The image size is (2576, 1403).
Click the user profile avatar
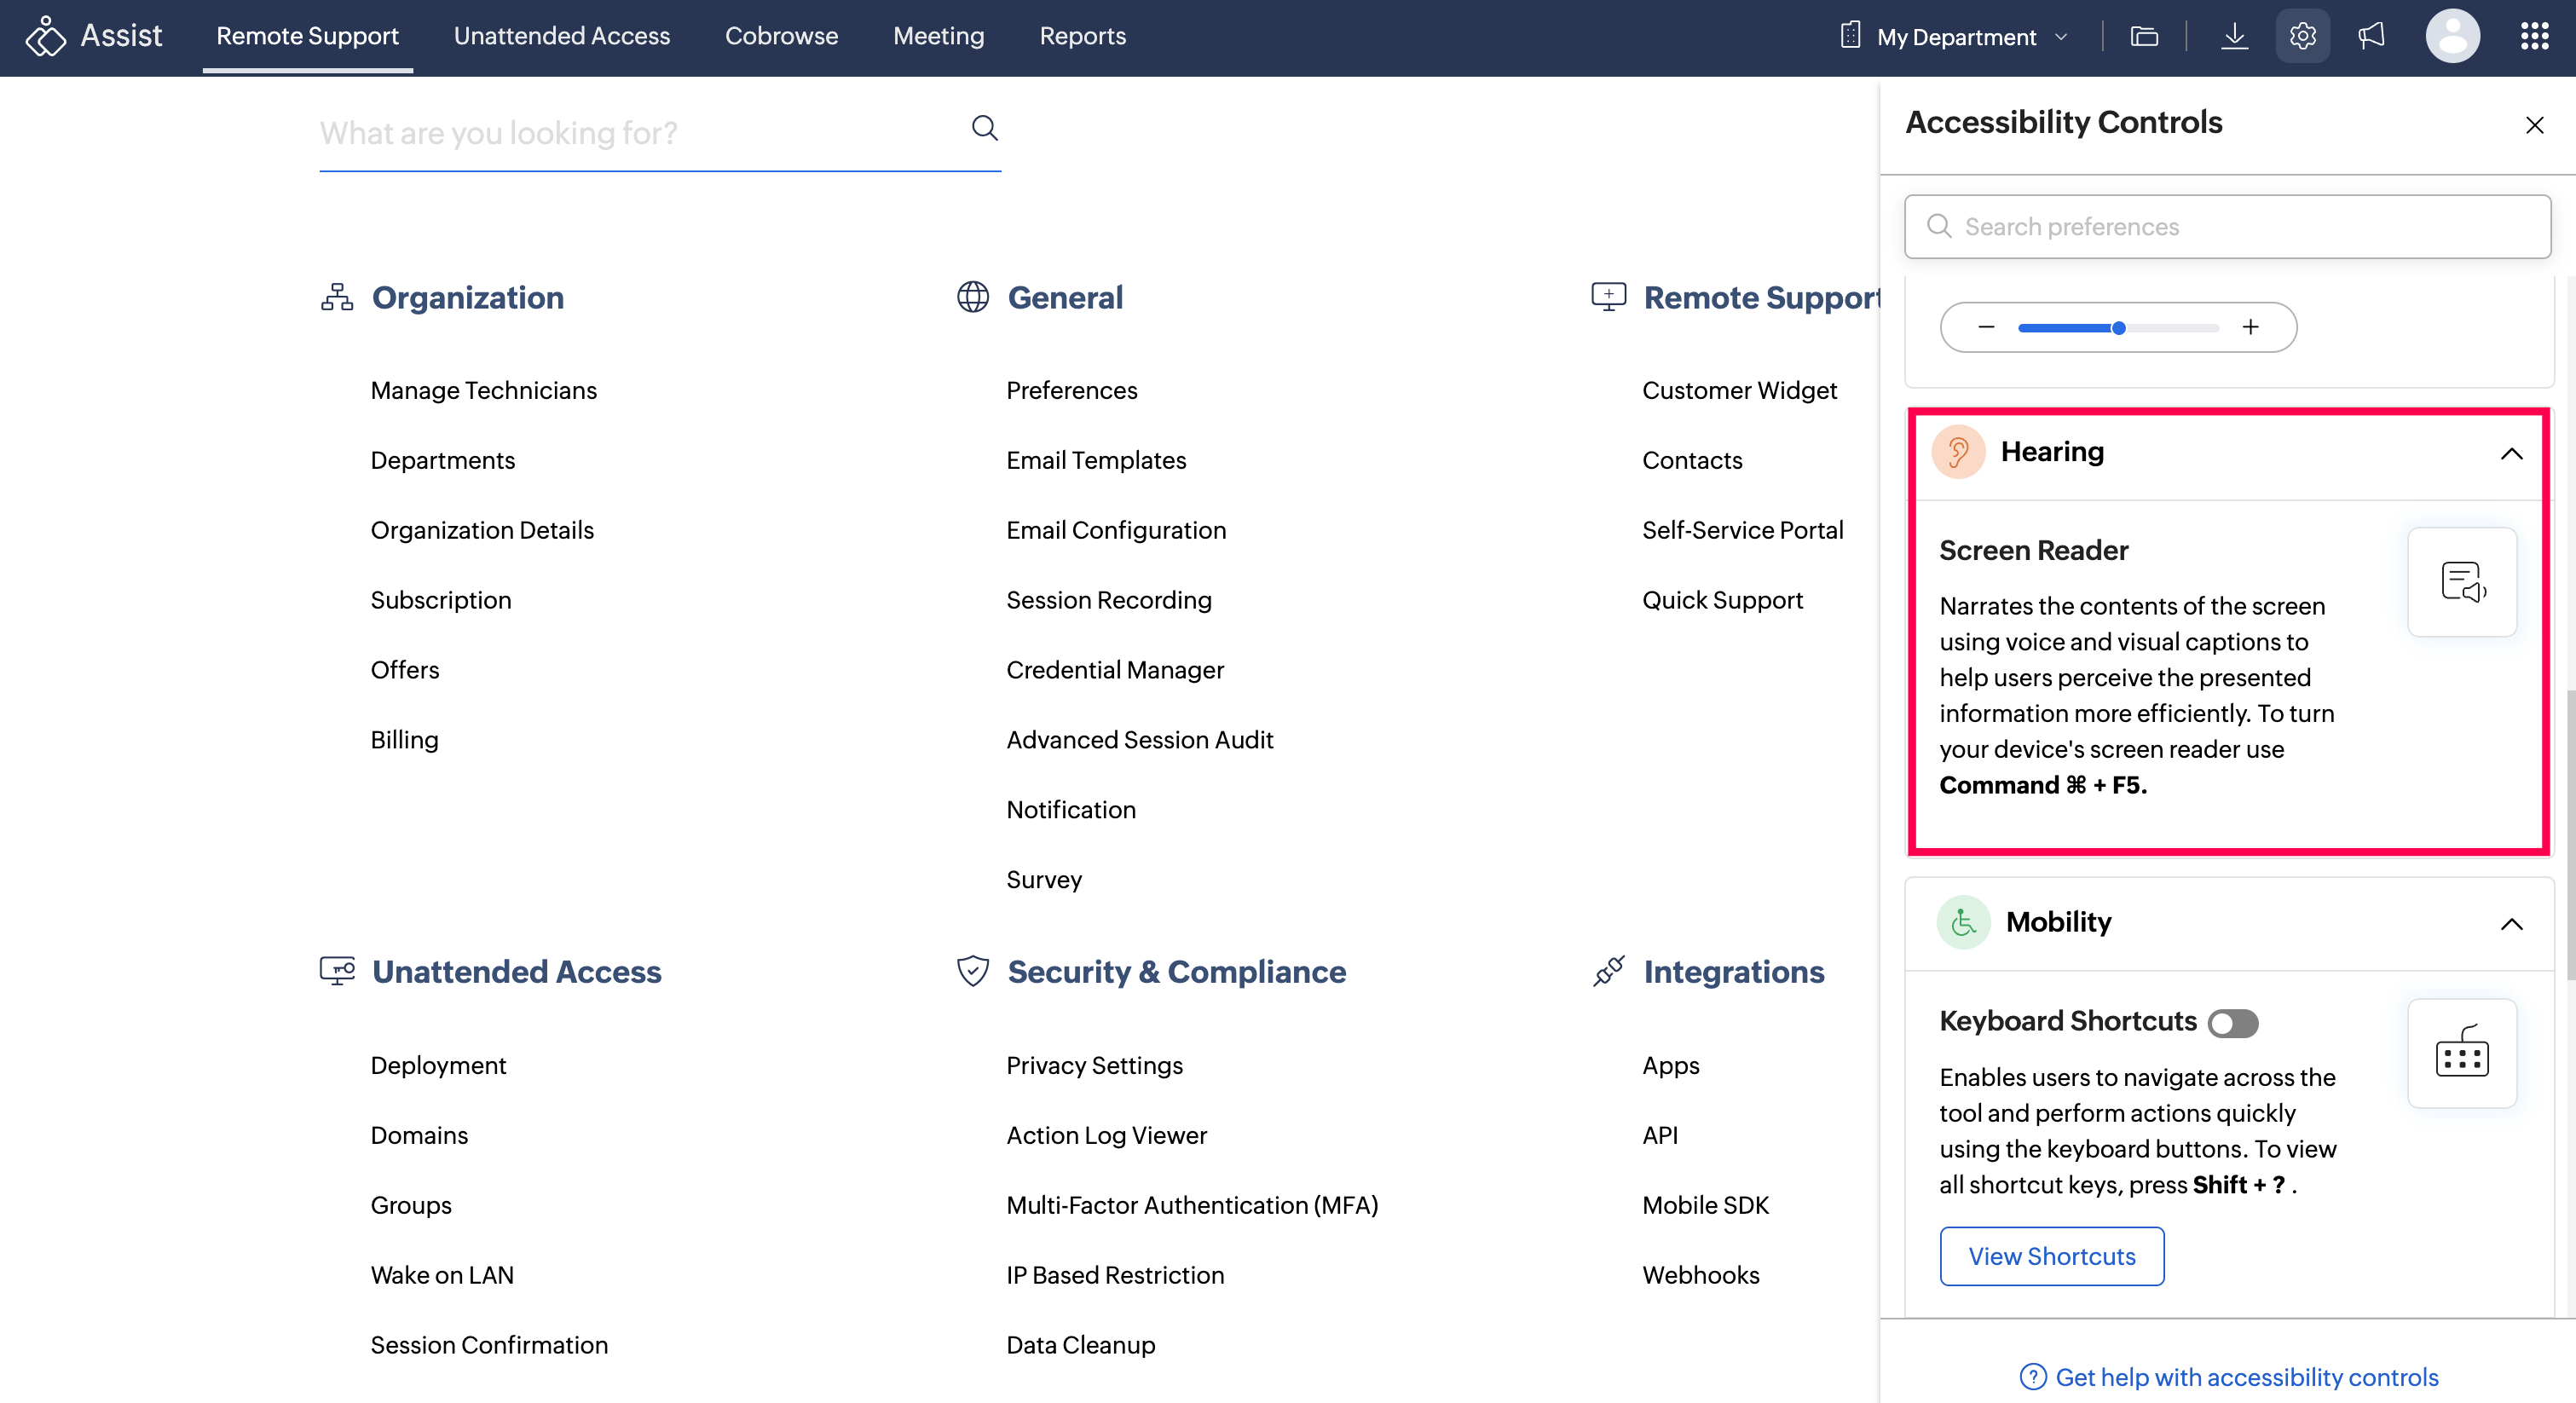[x=2452, y=37]
